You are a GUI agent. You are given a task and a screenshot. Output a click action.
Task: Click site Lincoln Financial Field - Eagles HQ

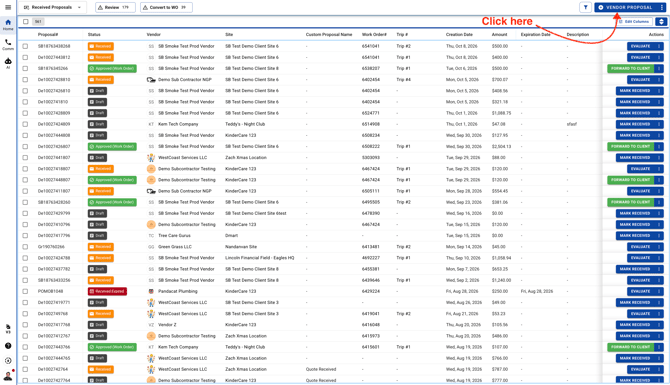coord(260,258)
